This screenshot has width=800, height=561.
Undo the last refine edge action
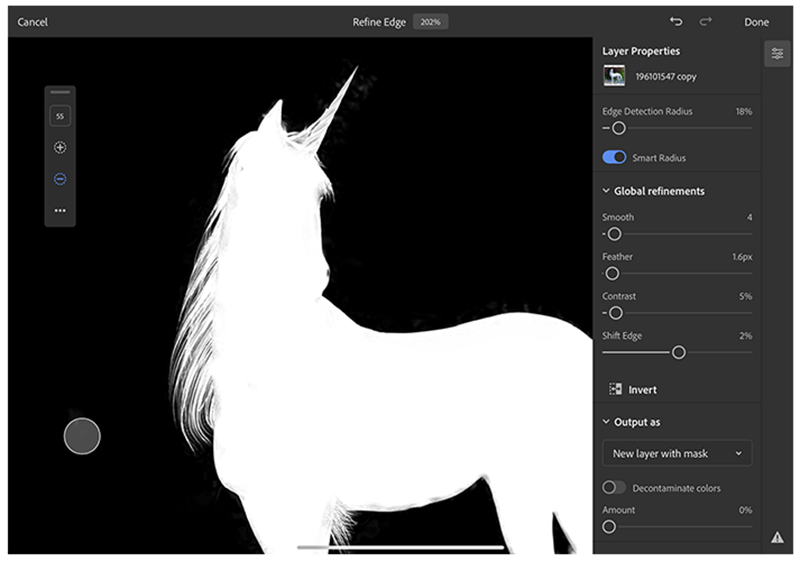point(676,21)
